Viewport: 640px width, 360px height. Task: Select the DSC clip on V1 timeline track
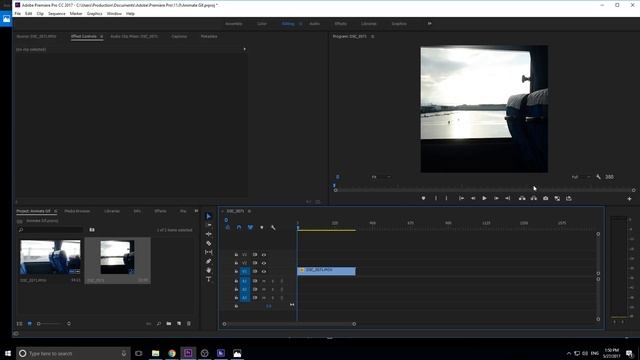(326, 271)
